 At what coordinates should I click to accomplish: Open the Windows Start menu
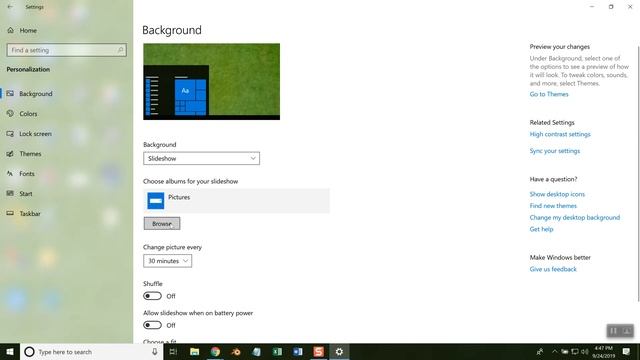pos(10,352)
